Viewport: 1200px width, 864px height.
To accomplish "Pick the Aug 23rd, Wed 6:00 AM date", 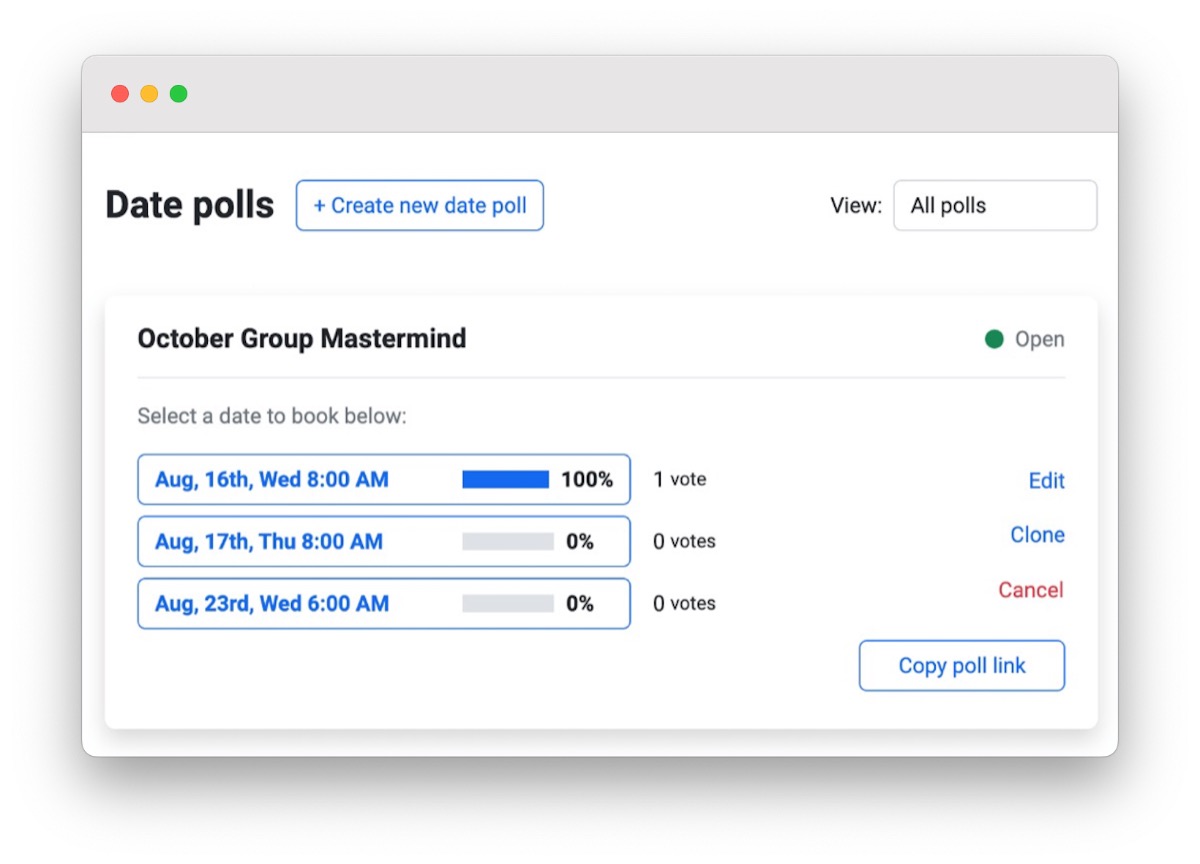I will (272, 604).
